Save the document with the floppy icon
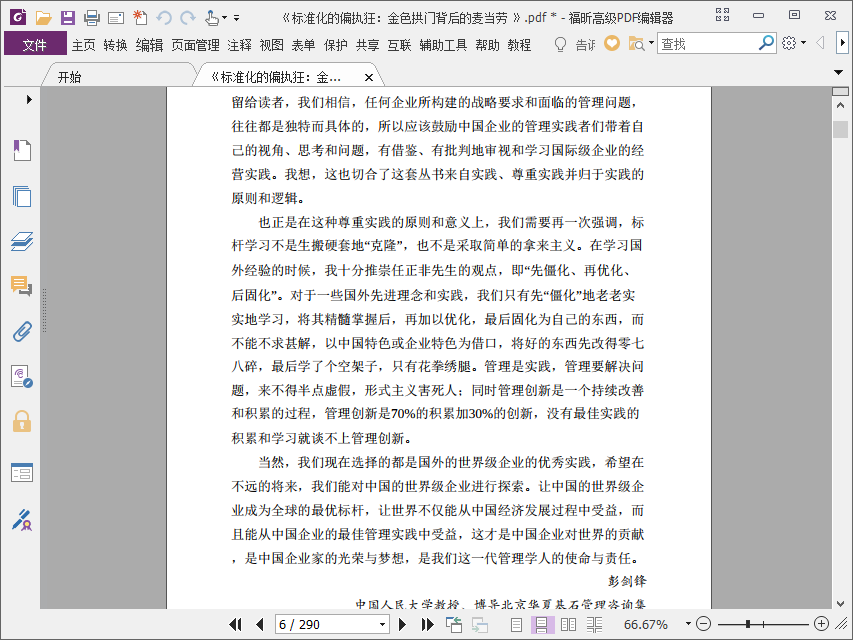This screenshot has height=640, width=853. 67,18
